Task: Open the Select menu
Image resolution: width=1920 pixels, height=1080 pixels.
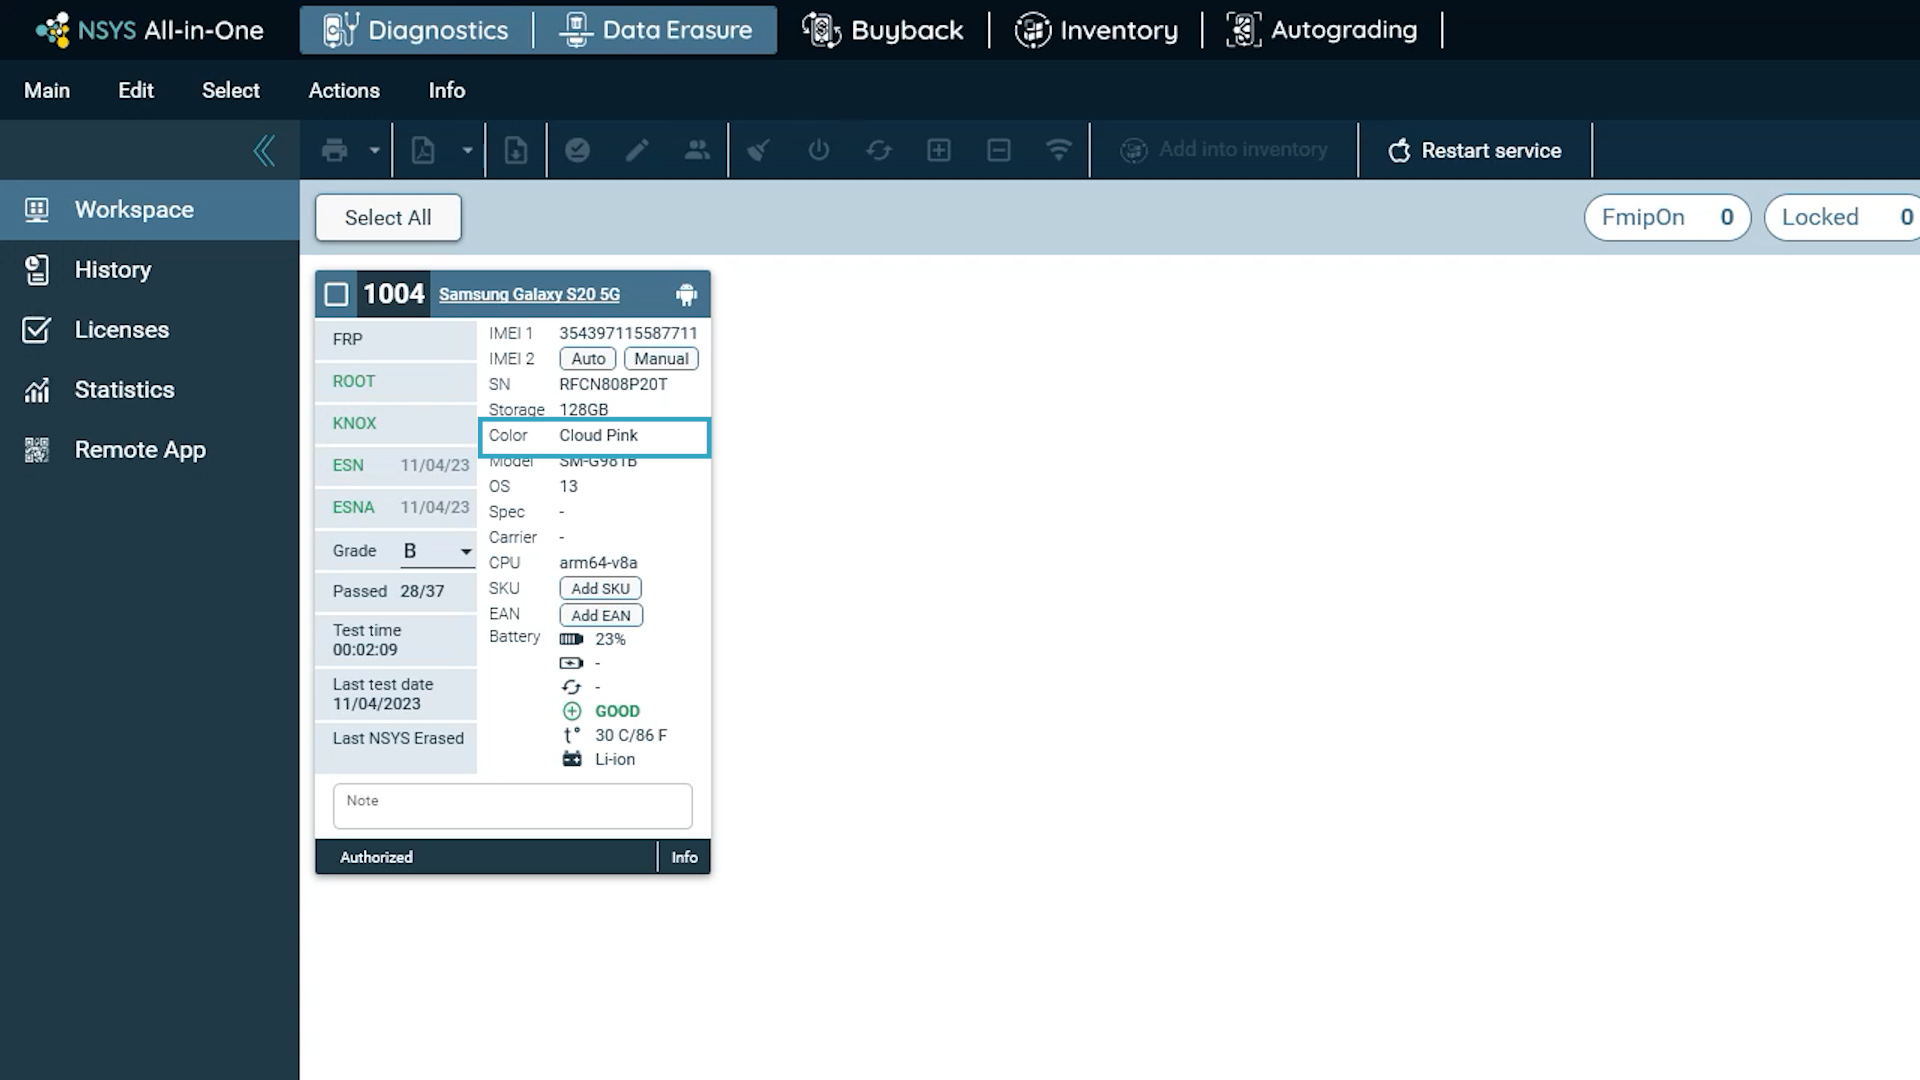Action: (x=231, y=90)
